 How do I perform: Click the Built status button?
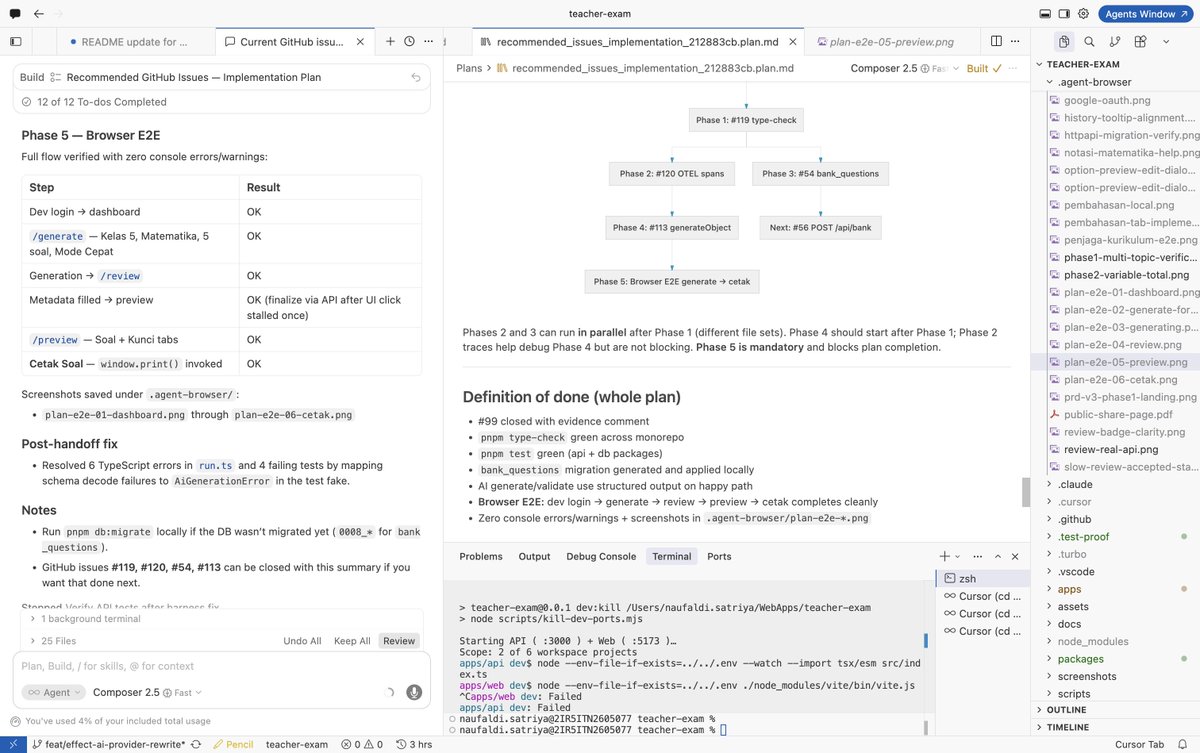coord(983,68)
